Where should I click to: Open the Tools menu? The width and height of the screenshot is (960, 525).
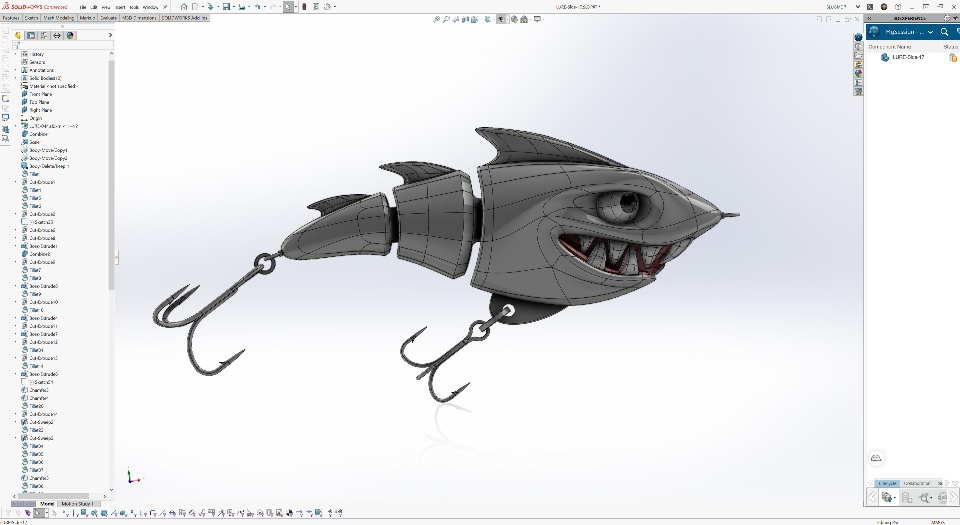click(x=132, y=6)
